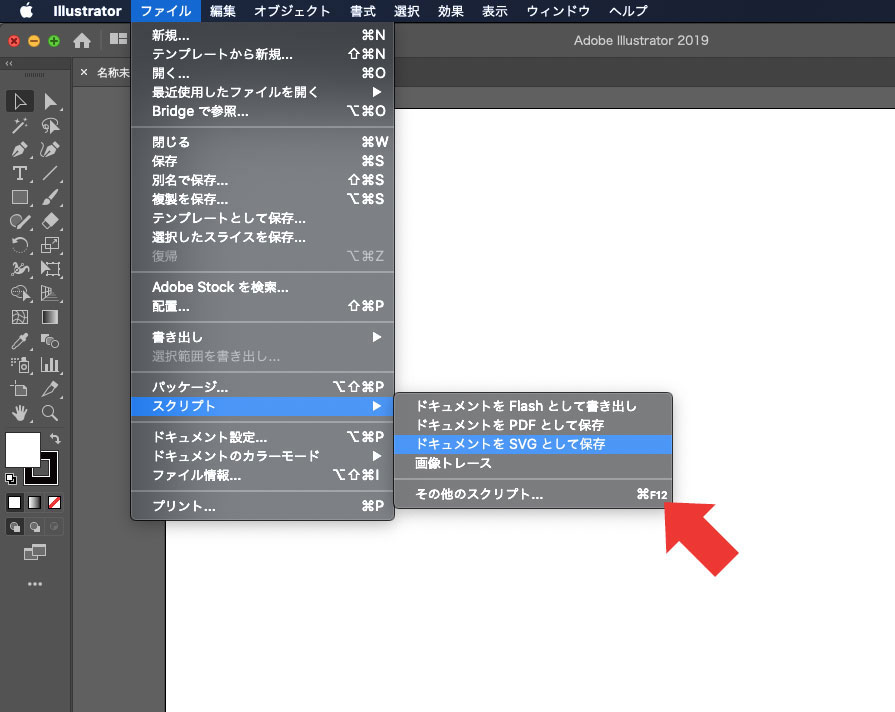Change the screen mode

pos(35,552)
